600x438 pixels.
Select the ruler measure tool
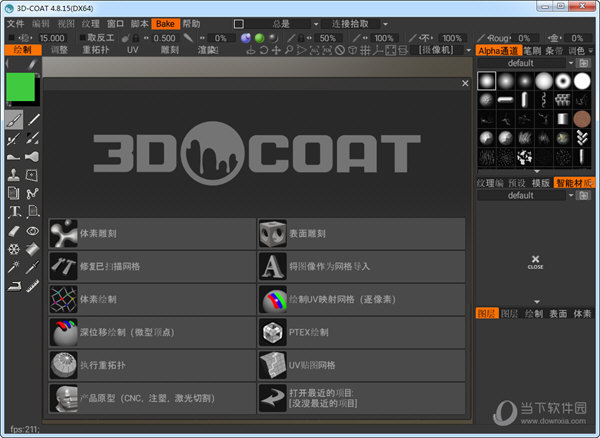click(x=33, y=286)
